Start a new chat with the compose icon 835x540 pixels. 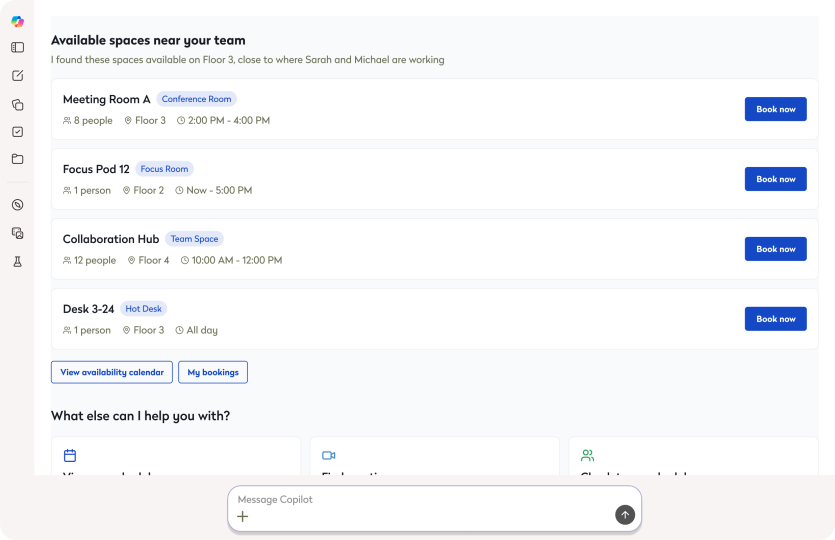(17, 76)
